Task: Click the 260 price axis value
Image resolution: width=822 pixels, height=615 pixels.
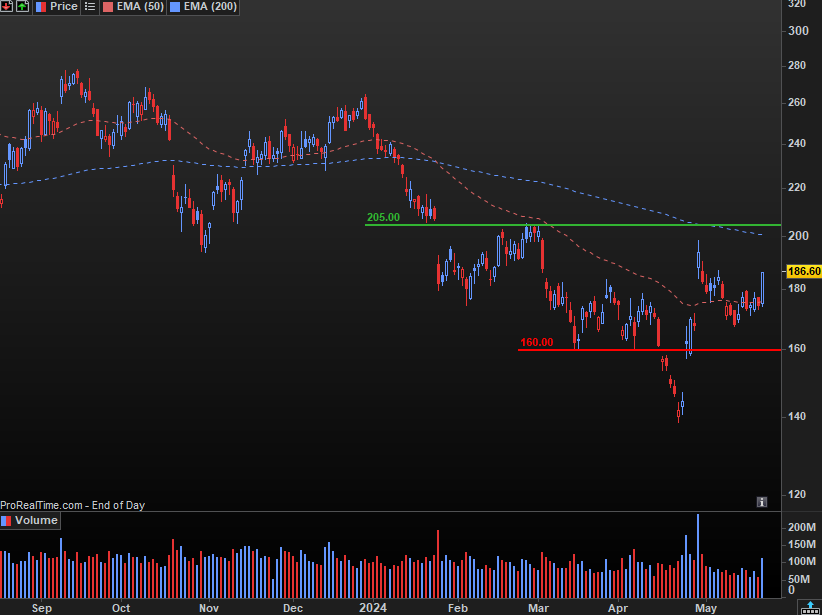Action: tap(798, 102)
